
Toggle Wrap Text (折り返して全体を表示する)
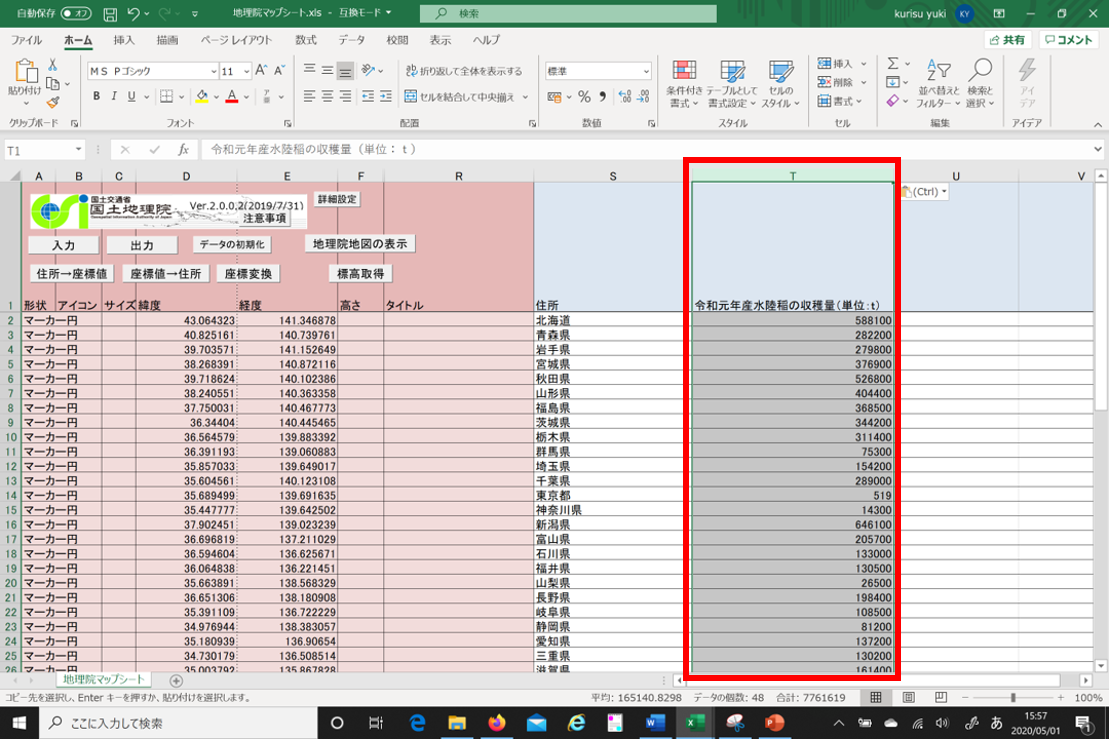point(464,71)
